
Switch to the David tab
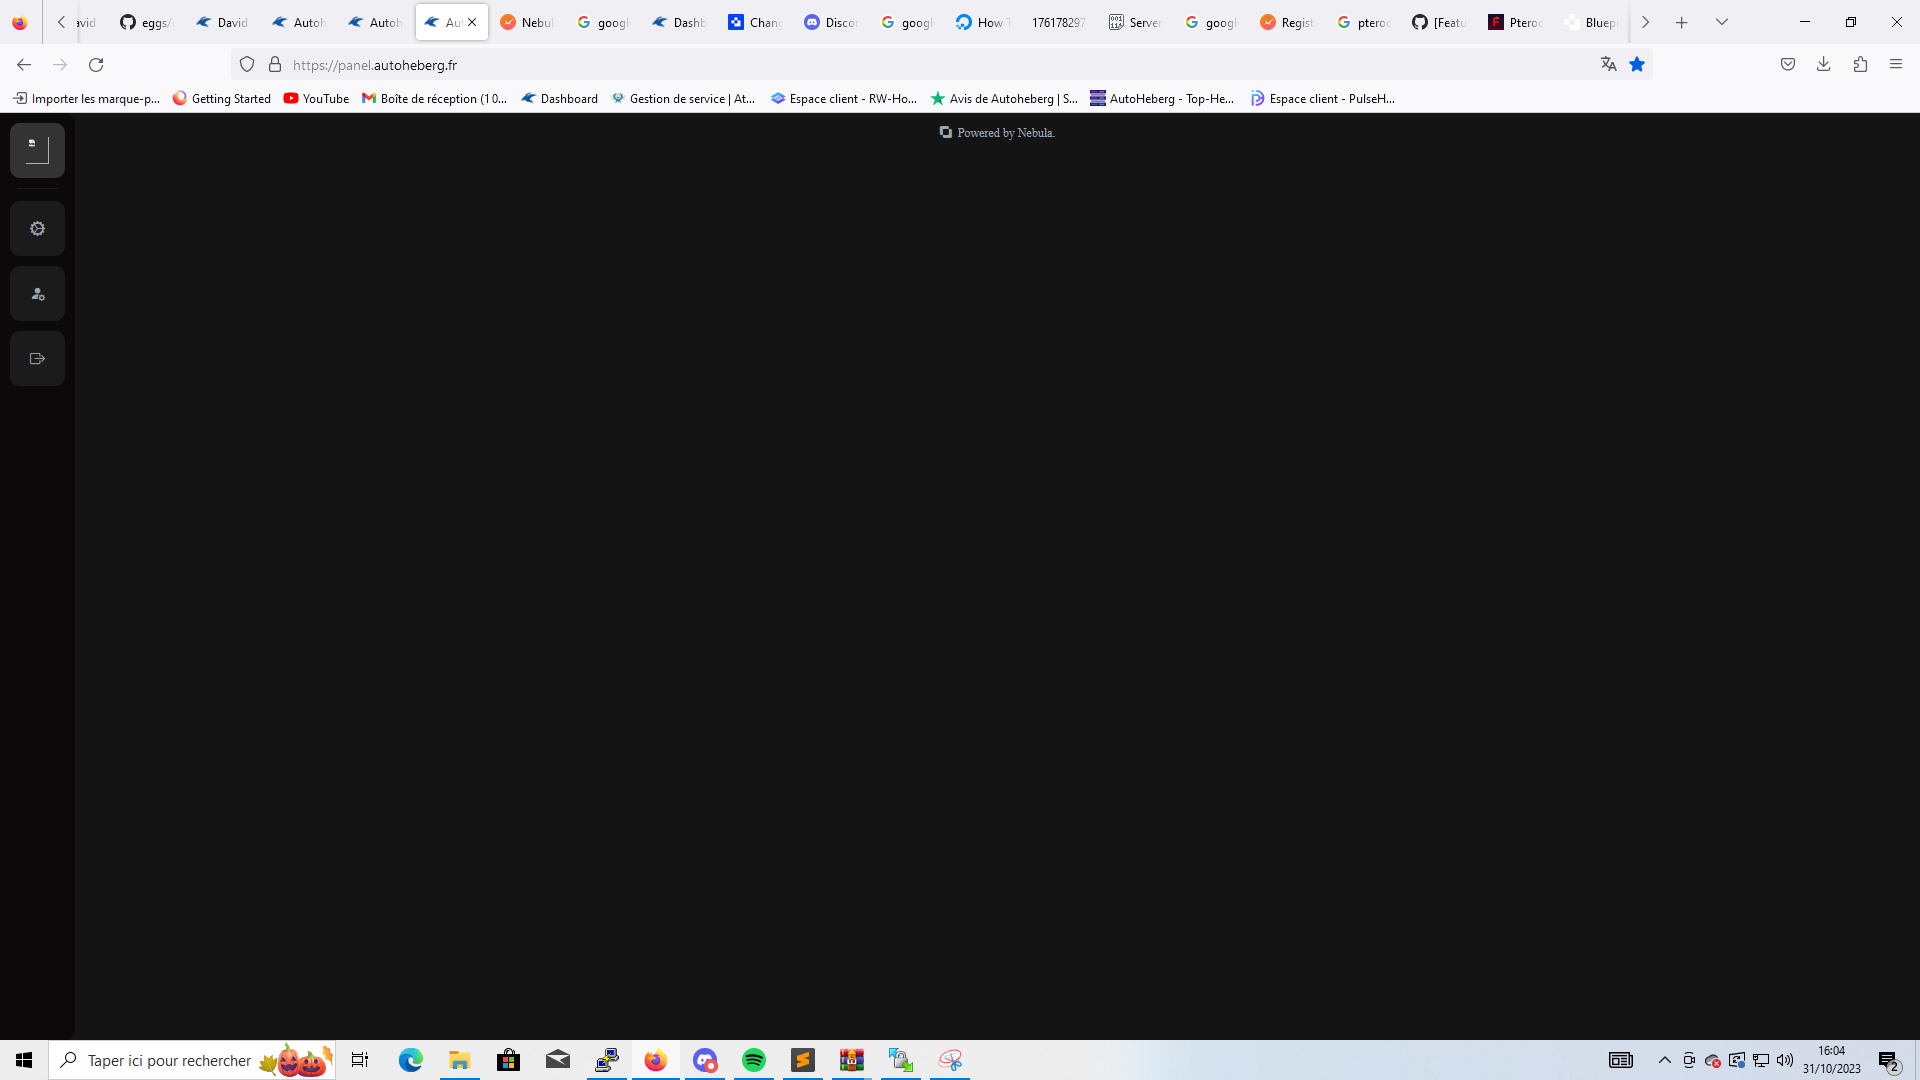pyautogui.click(x=222, y=22)
